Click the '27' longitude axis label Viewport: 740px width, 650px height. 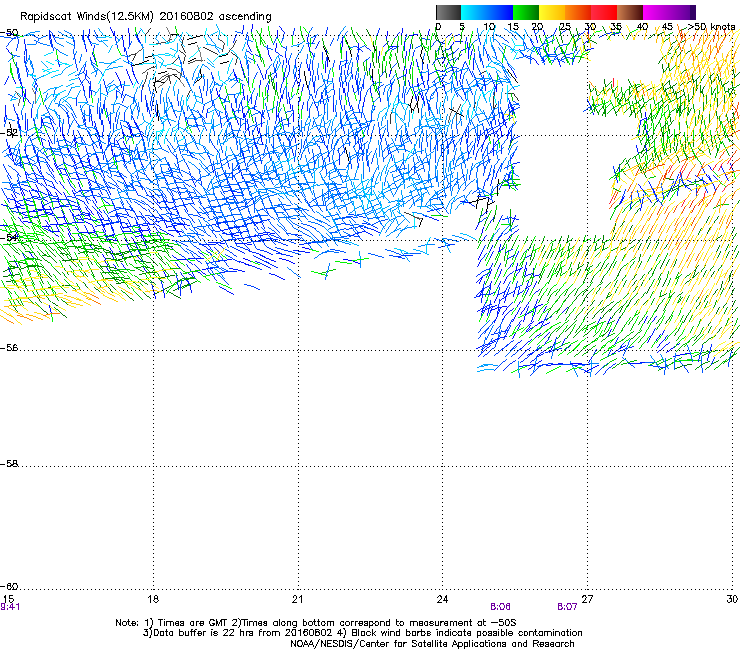(588, 599)
